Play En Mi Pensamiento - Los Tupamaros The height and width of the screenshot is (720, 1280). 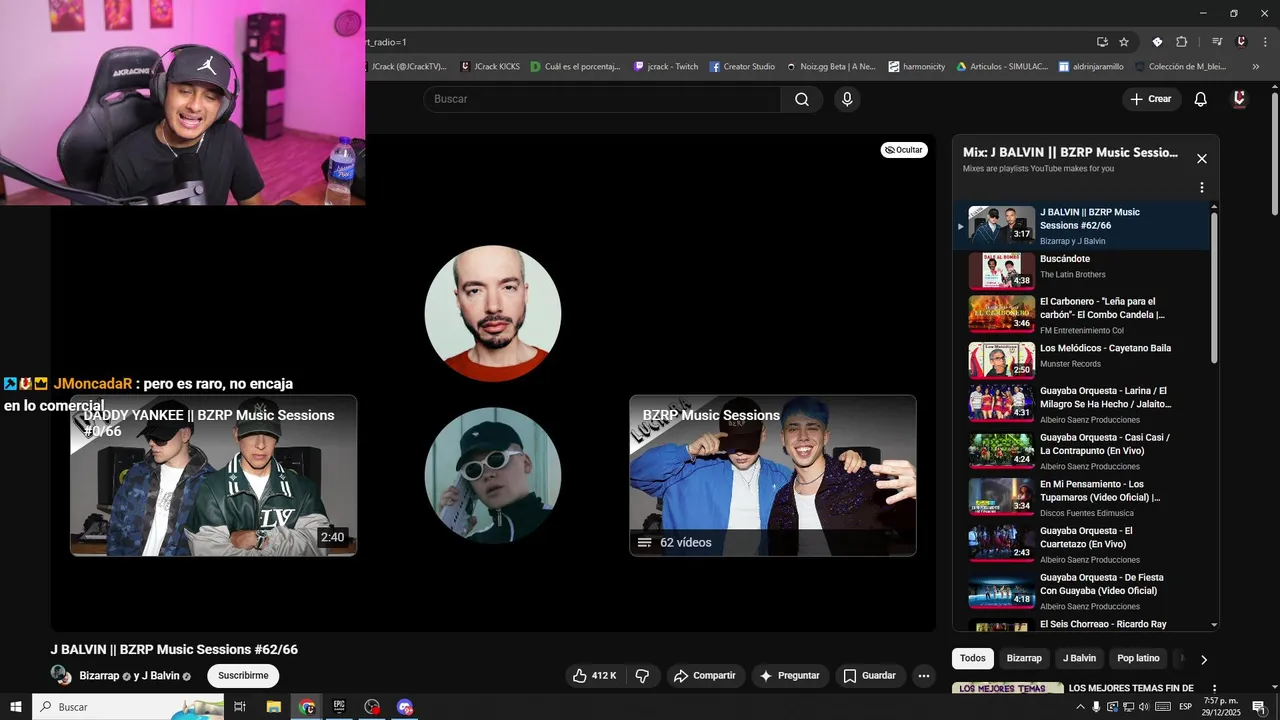pyautogui.click(x=1082, y=497)
